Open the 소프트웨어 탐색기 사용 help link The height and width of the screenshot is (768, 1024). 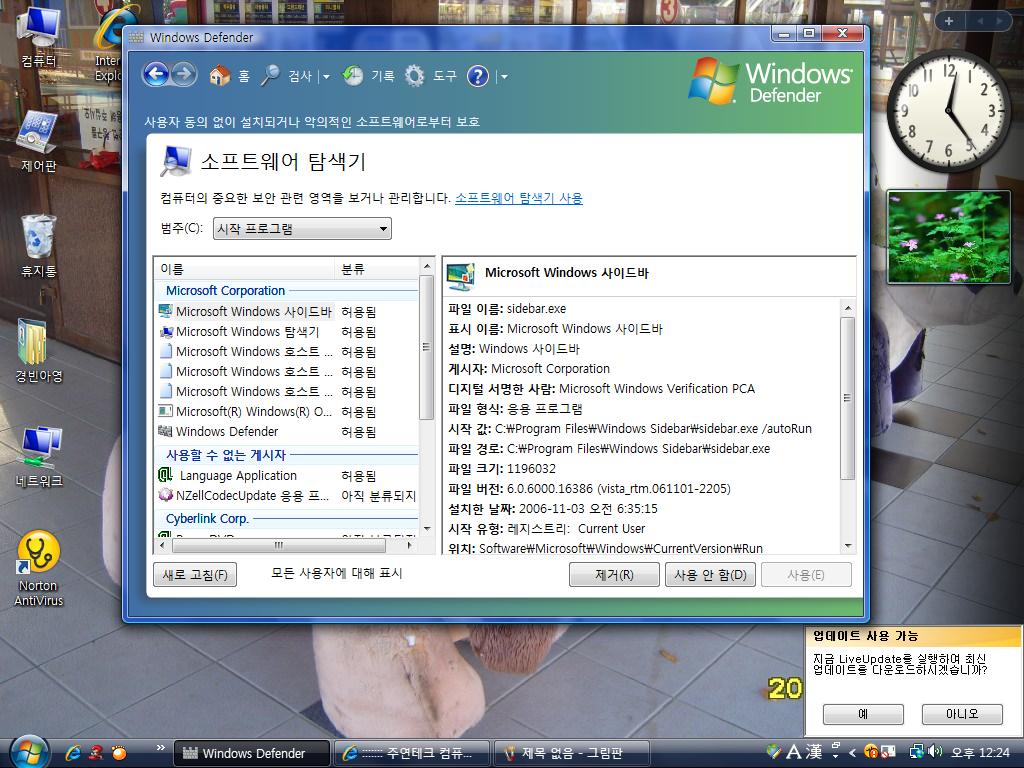[x=519, y=198]
